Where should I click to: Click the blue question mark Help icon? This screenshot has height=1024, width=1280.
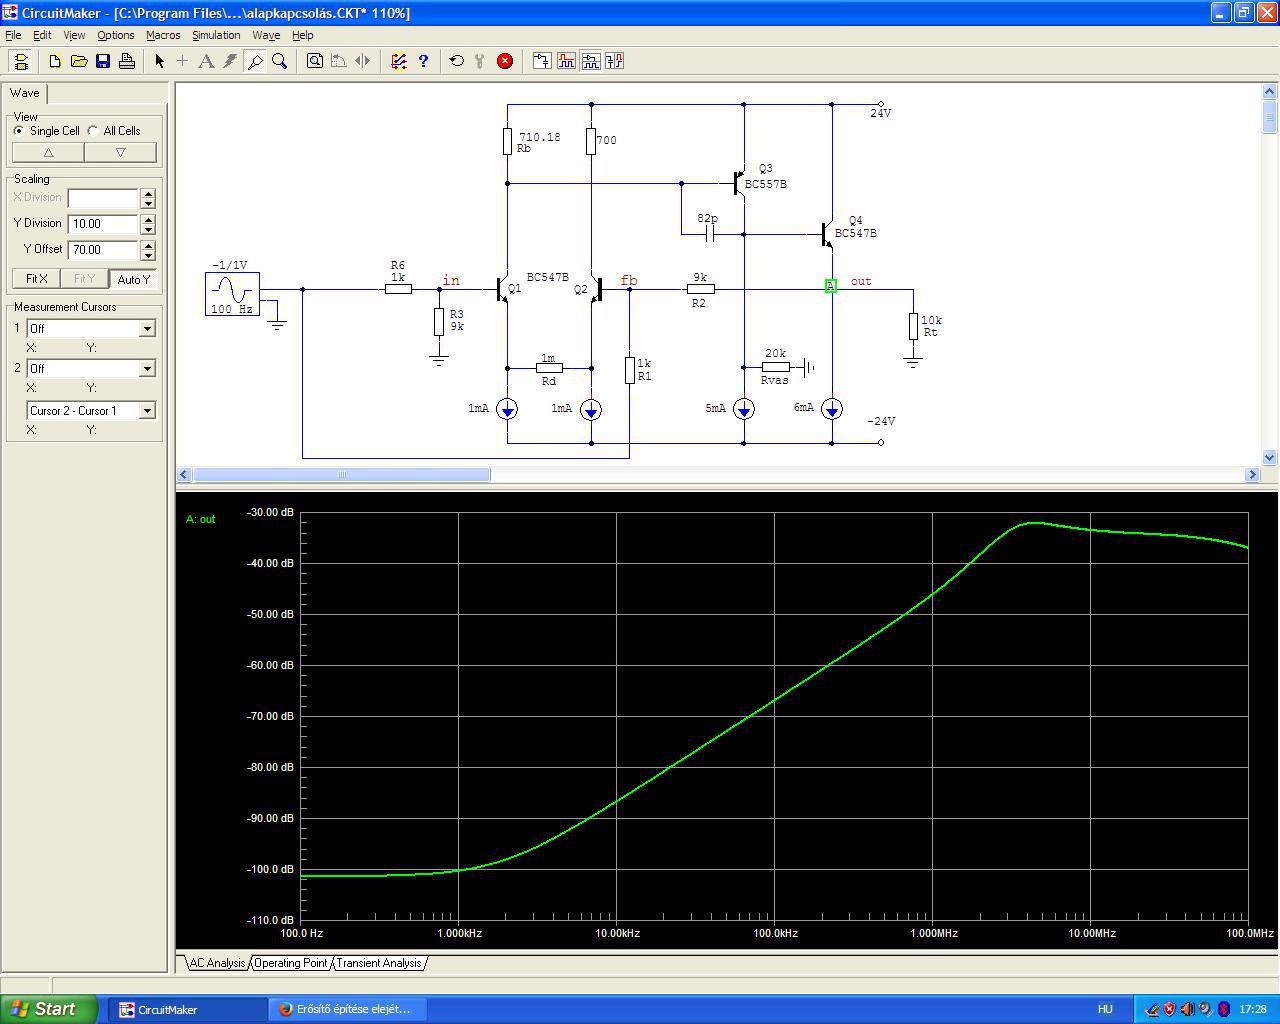[423, 61]
